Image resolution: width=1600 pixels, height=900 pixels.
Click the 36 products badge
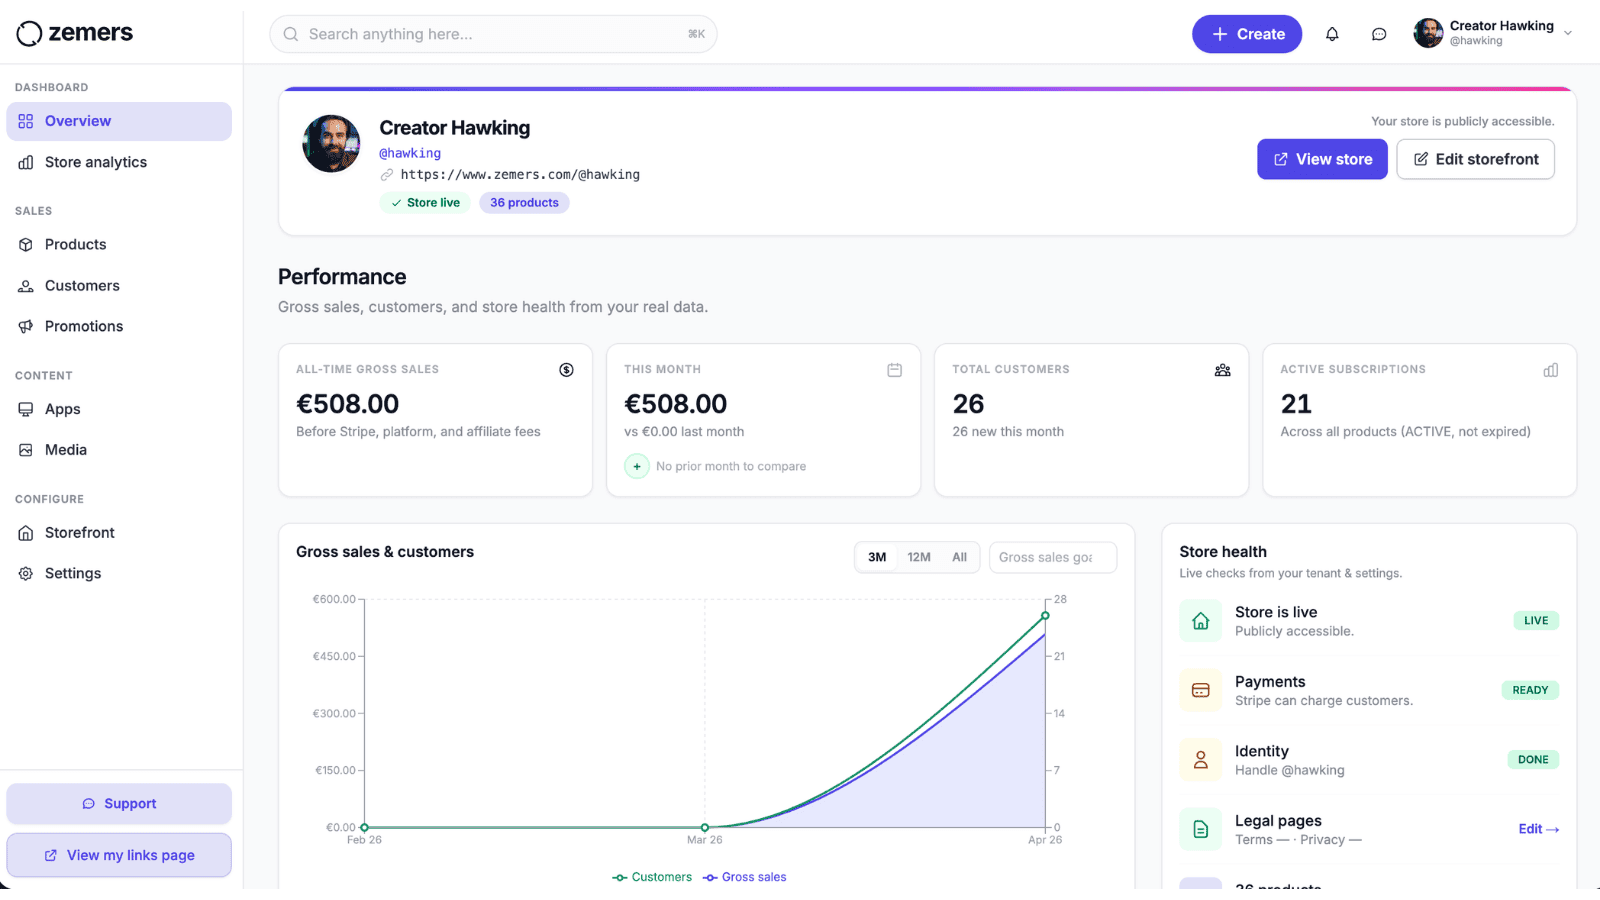click(524, 203)
